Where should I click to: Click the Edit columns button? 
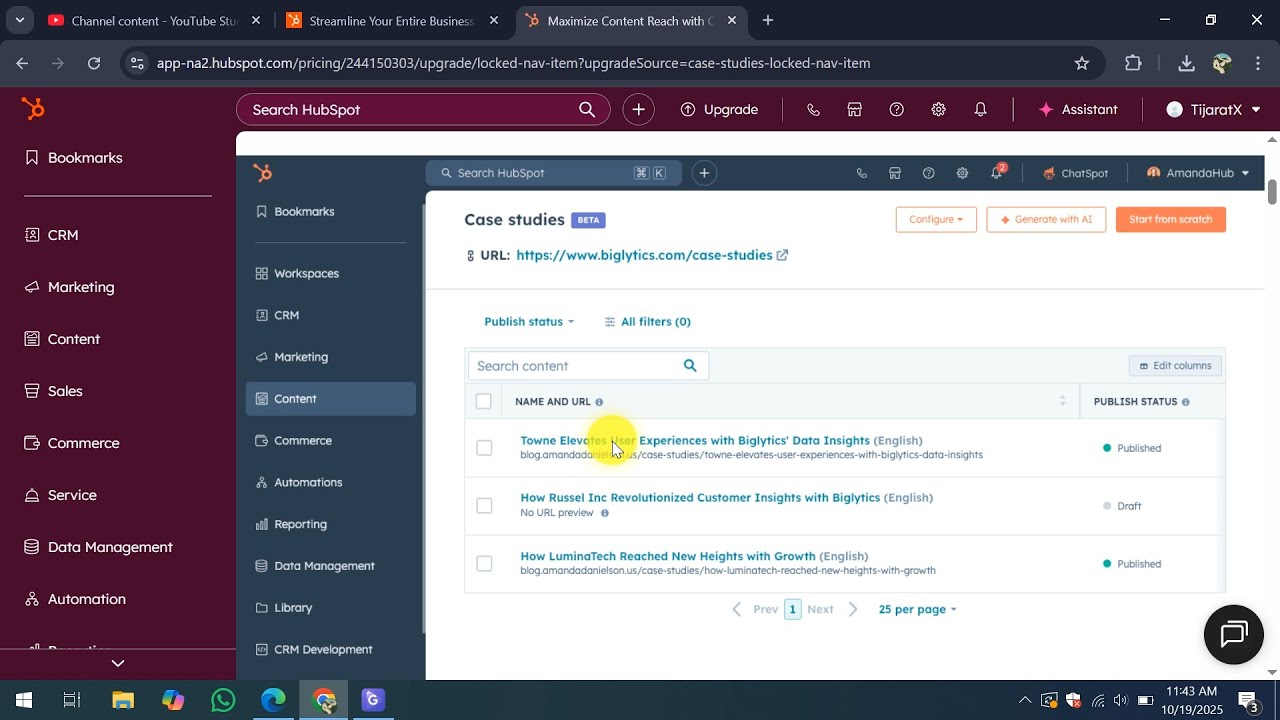pyautogui.click(x=1175, y=366)
